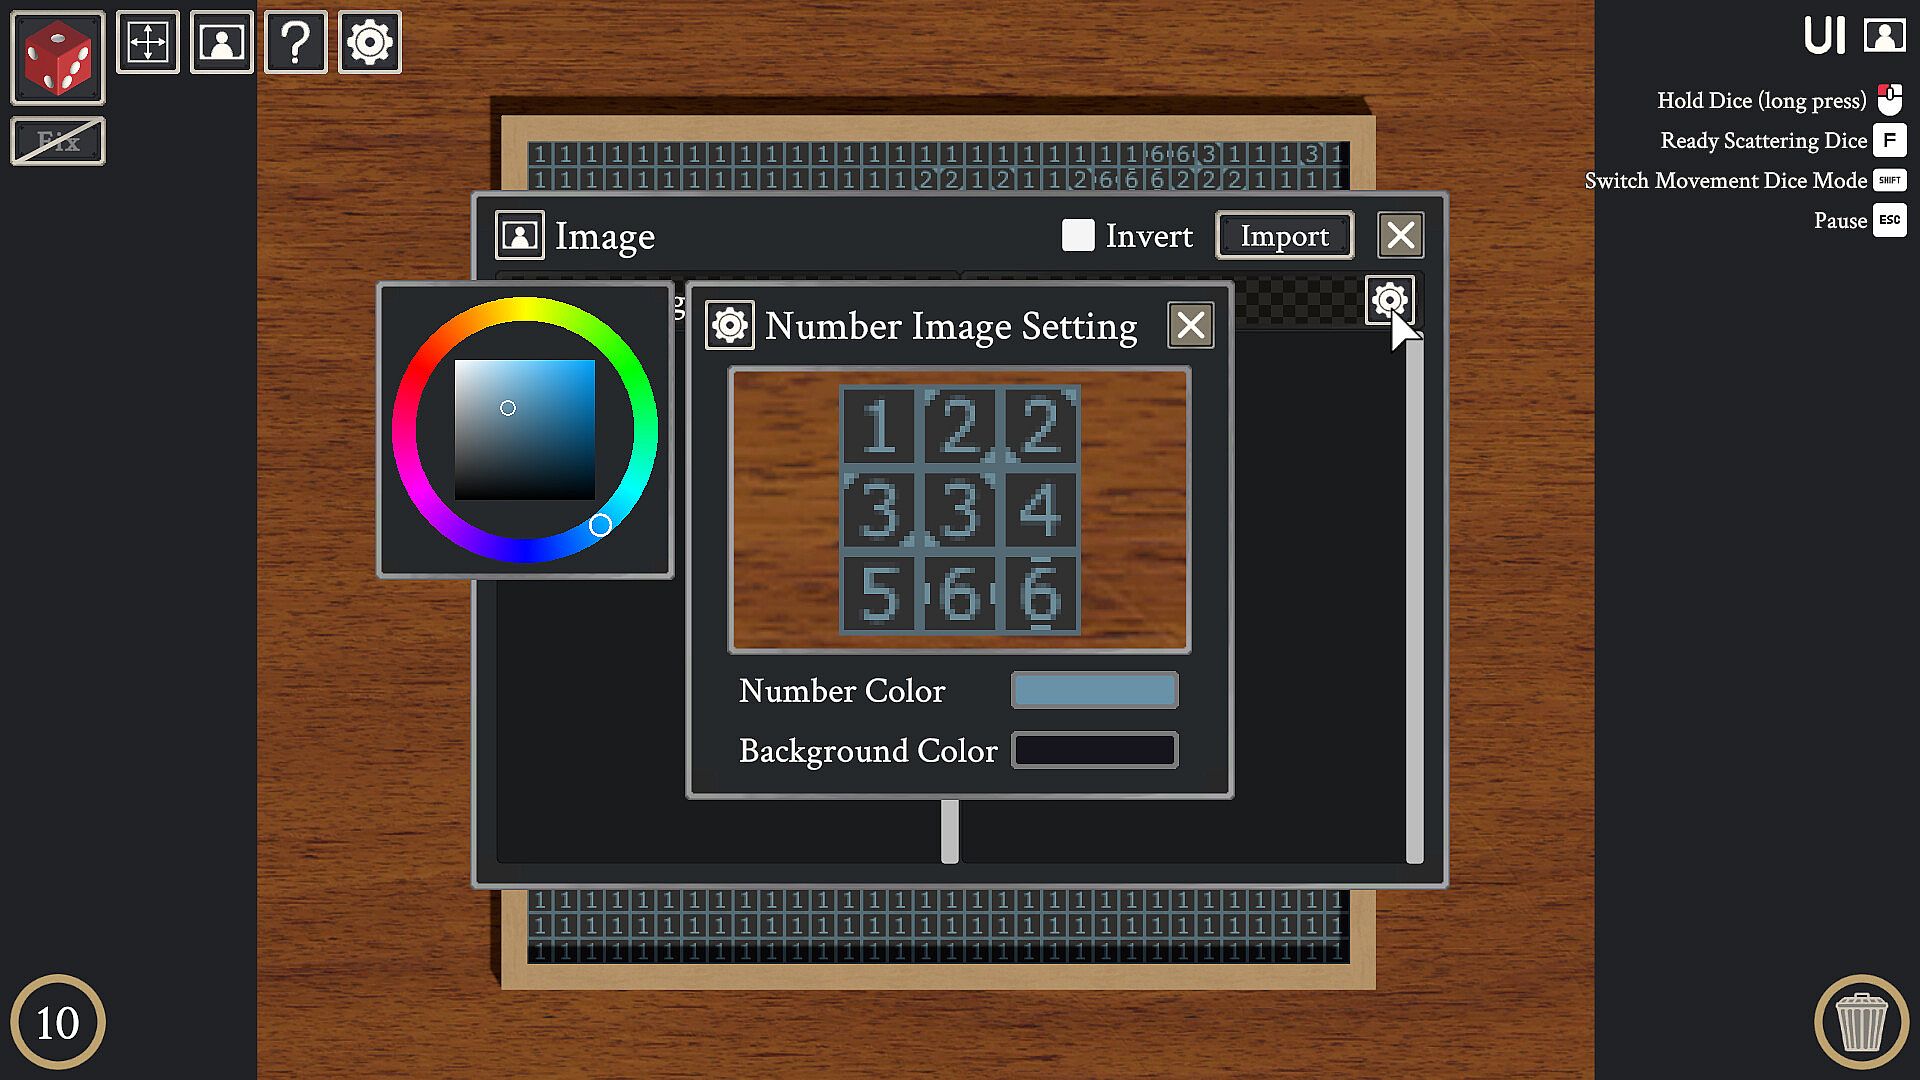This screenshot has width=1920, height=1080.
Task: Select the move arrows tool icon
Action: click(148, 42)
